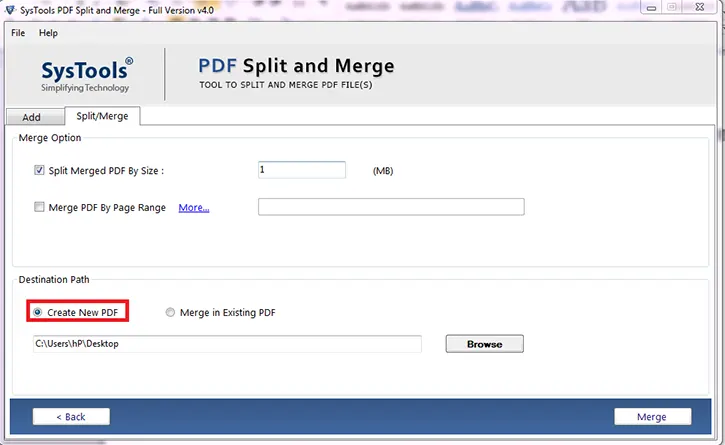The image size is (725, 445).
Task: Select Create New PDF radio button
Action: point(38,312)
